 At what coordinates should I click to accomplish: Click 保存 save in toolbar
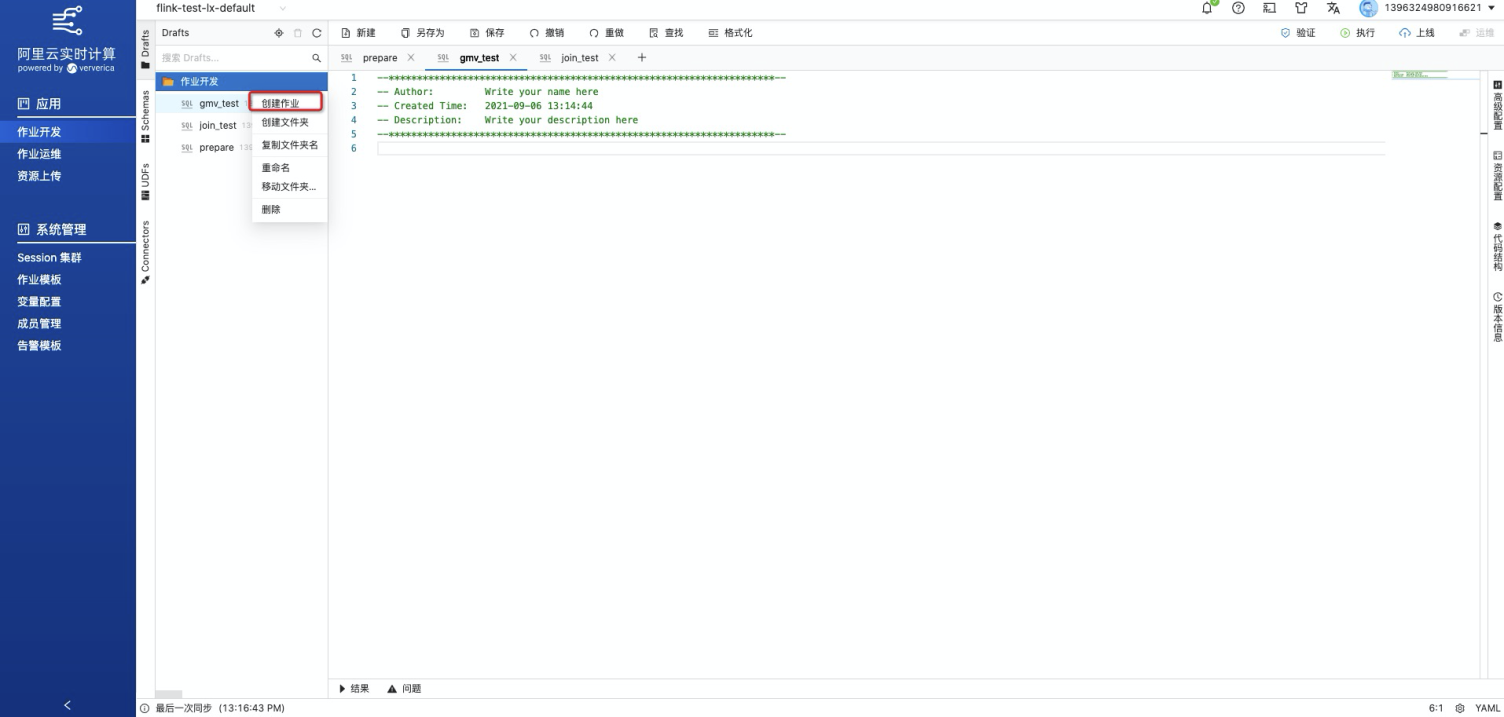(487, 33)
